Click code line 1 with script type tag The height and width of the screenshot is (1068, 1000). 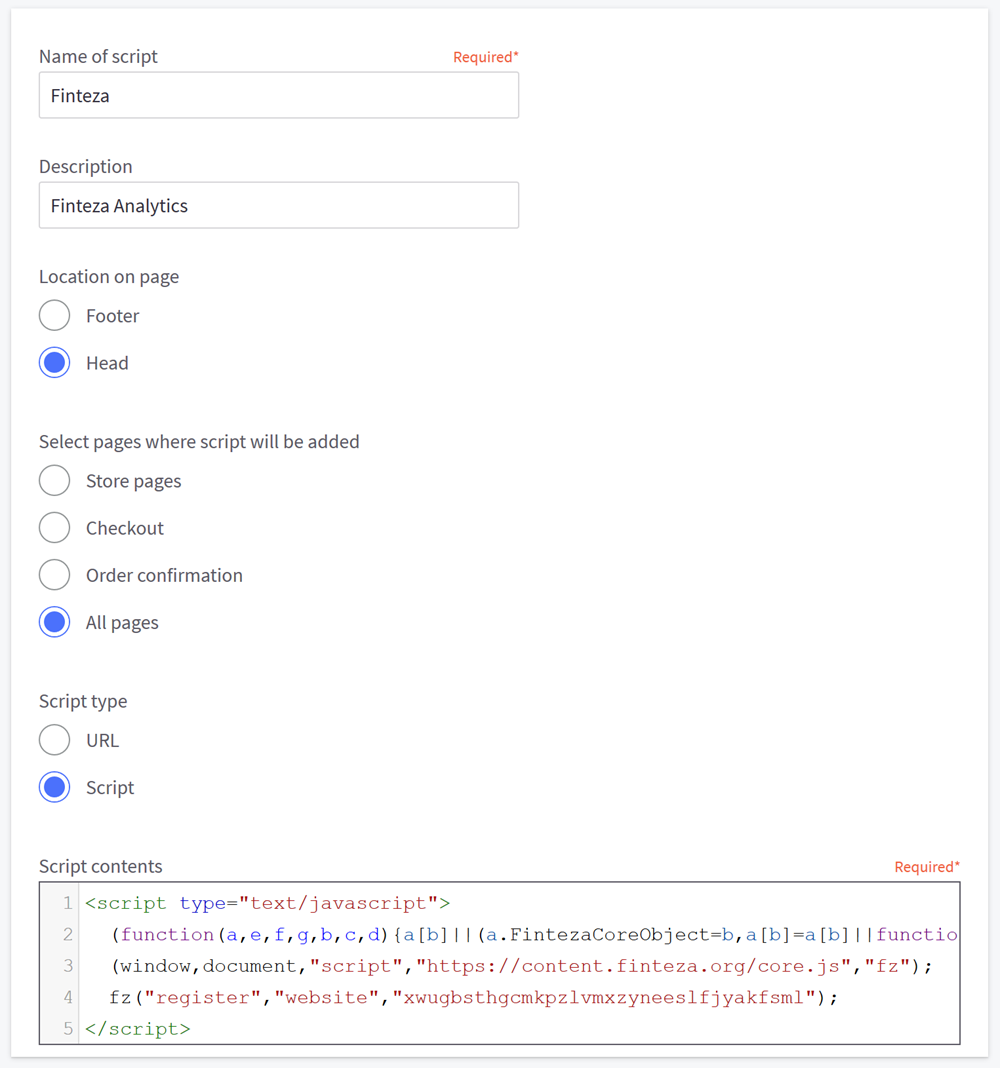[x=267, y=903]
